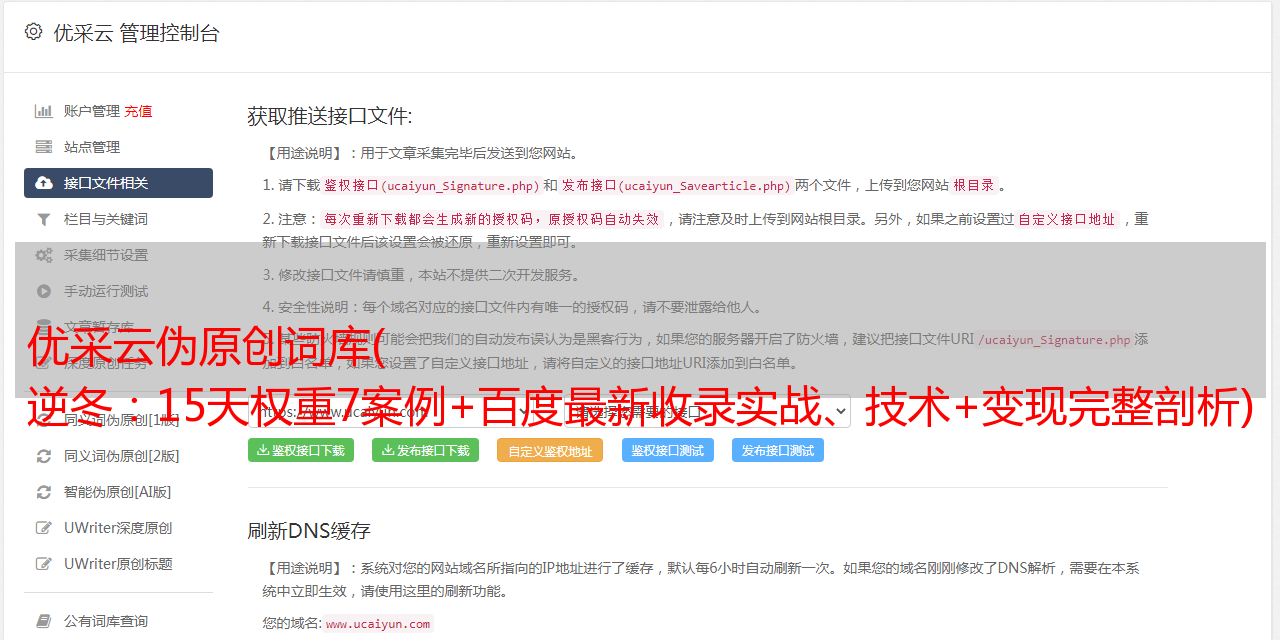Screen dimensions: 1280x640
Task: Open the 请选择需要的接口 dropdown arrow
Action: (x=840, y=411)
